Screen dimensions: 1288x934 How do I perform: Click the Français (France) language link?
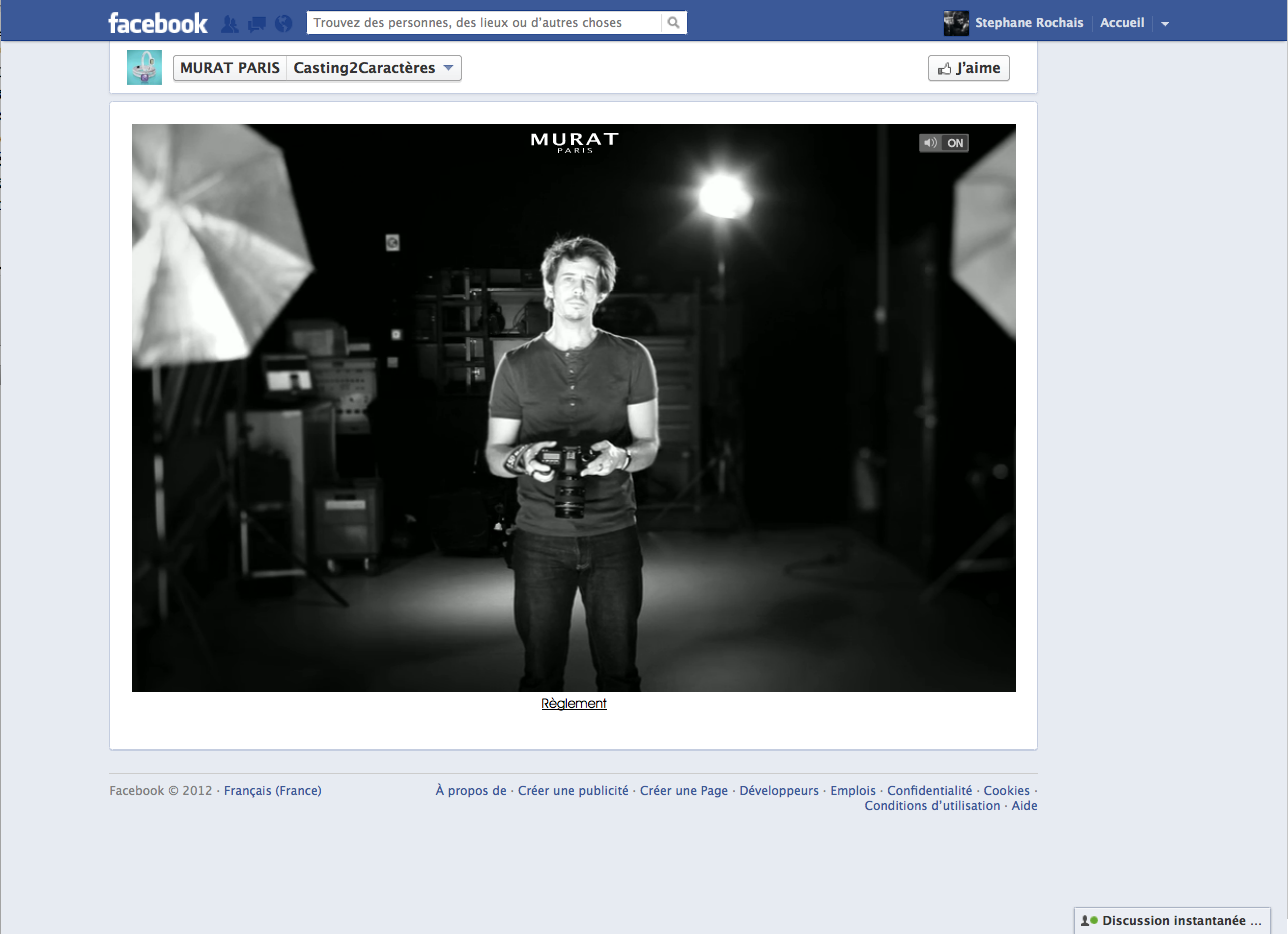(x=273, y=791)
